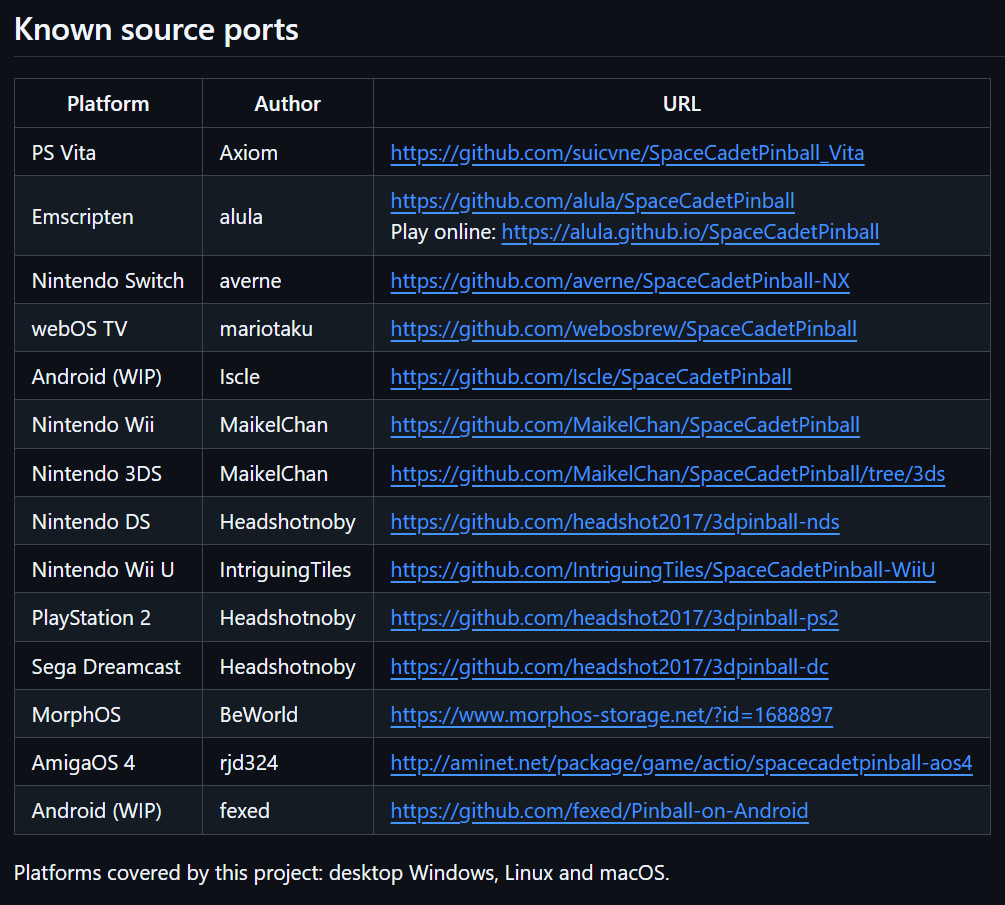Click the URL column header
1005x905 pixels.
[681, 103]
